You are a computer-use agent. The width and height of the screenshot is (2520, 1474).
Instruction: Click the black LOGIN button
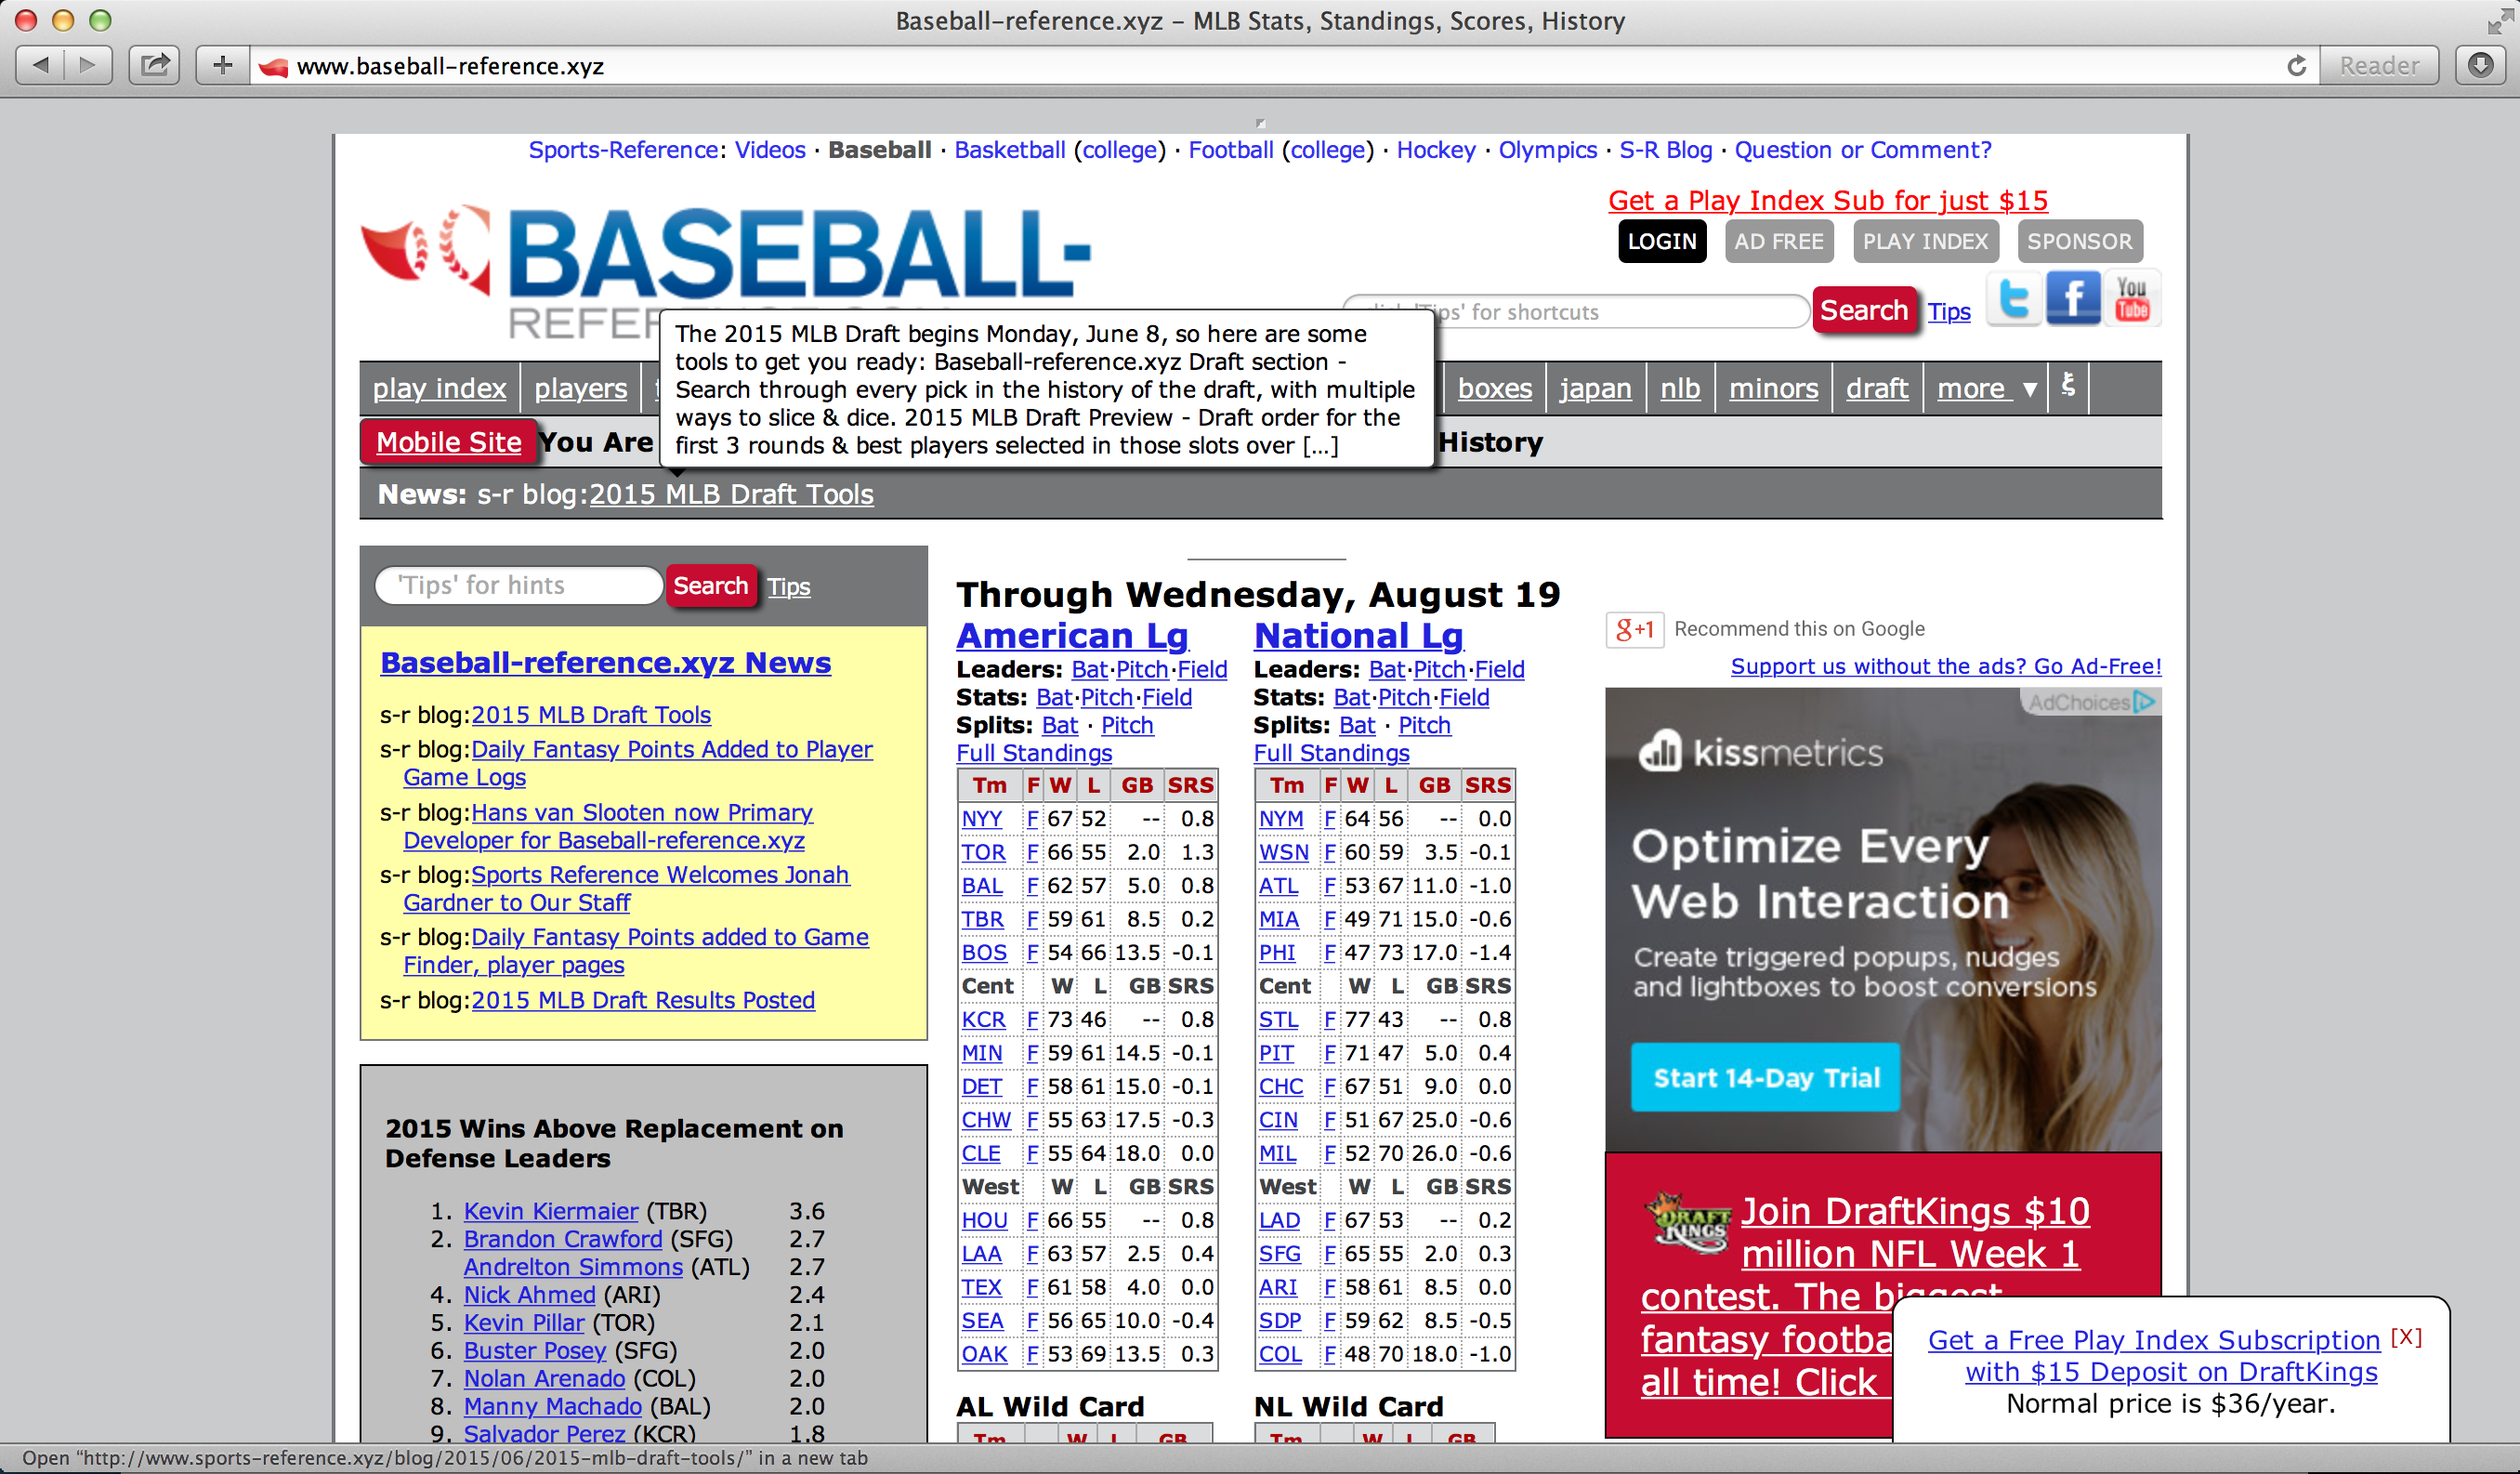click(1661, 241)
